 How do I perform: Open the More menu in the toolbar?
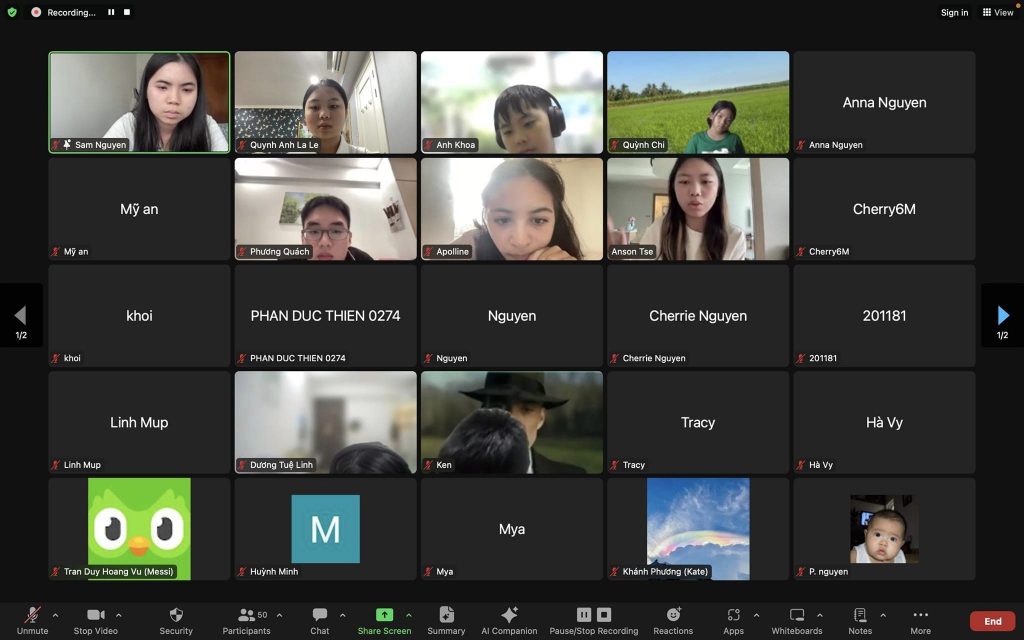point(920,615)
